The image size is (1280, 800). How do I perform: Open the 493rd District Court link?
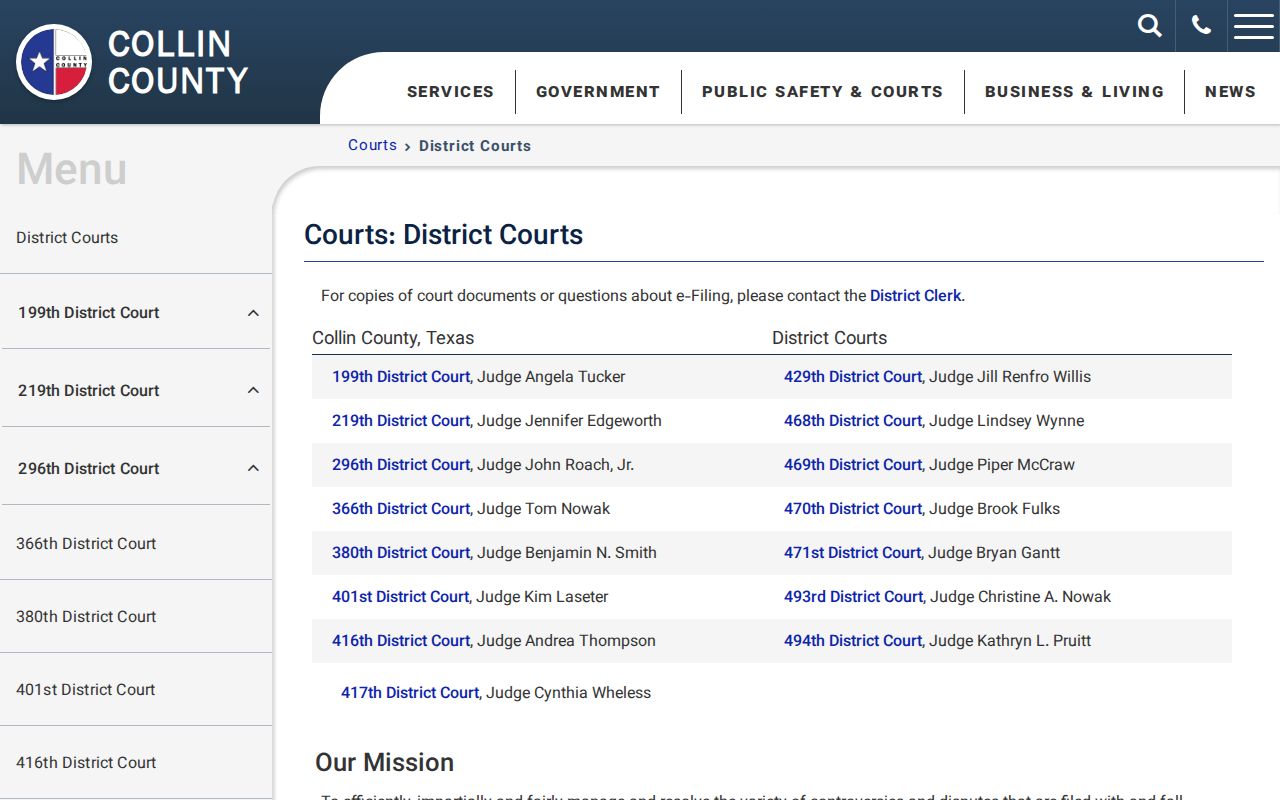coord(853,597)
